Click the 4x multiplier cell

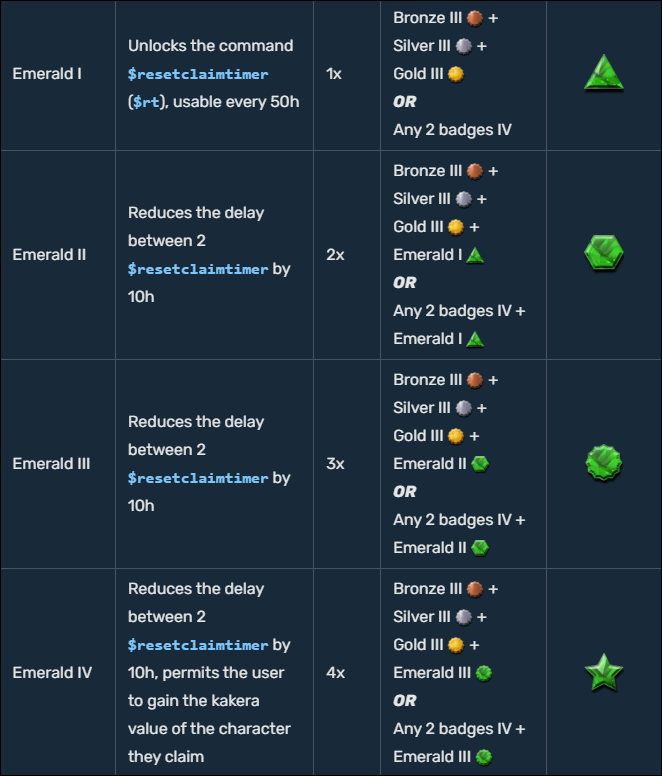pos(335,672)
